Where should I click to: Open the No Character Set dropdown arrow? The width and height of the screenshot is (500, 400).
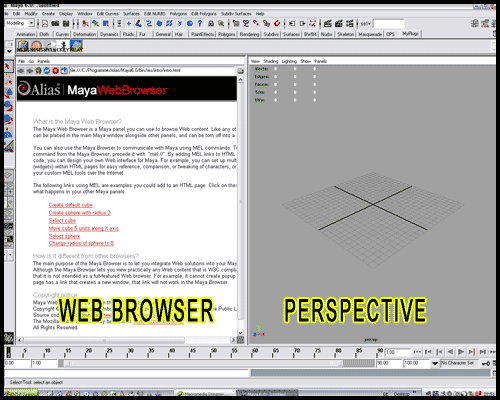[435, 363]
